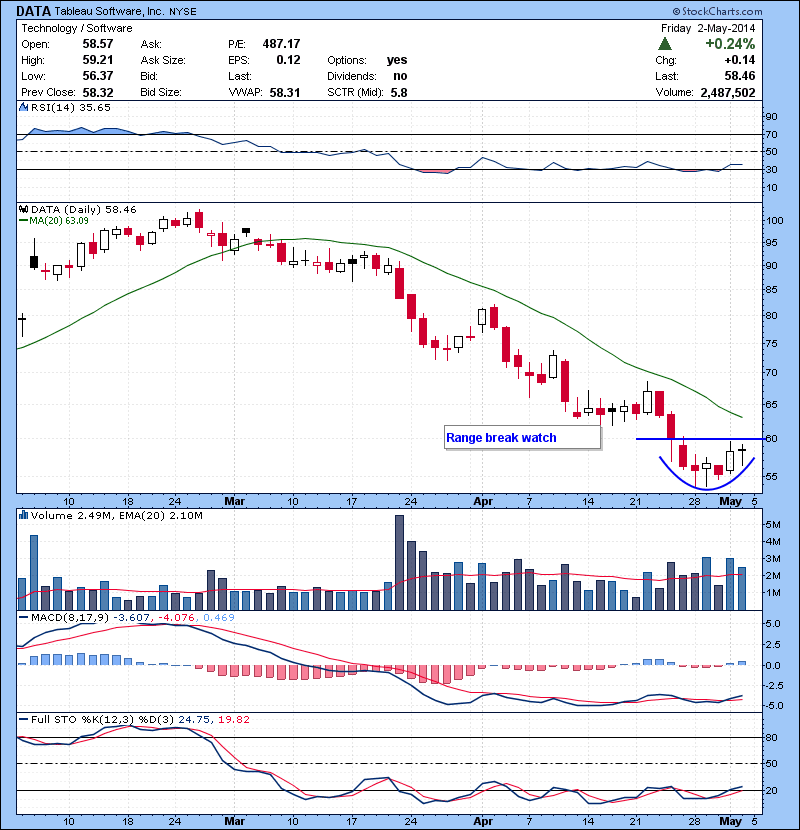The width and height of the screenshot is (800, 830).
Task: Click the Chg value +0.14
Action: (x=740, y=60)
